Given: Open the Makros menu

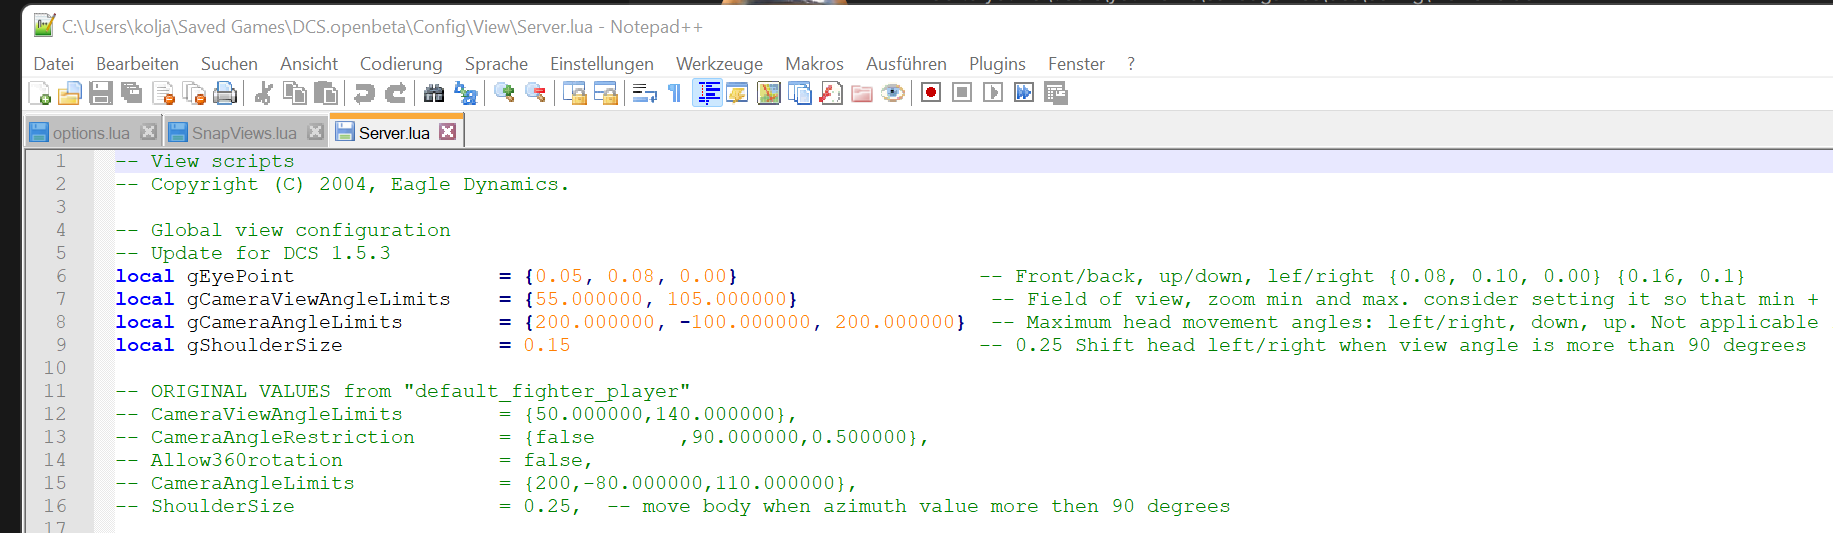Looking at the screenshot, I should (814, 64).
